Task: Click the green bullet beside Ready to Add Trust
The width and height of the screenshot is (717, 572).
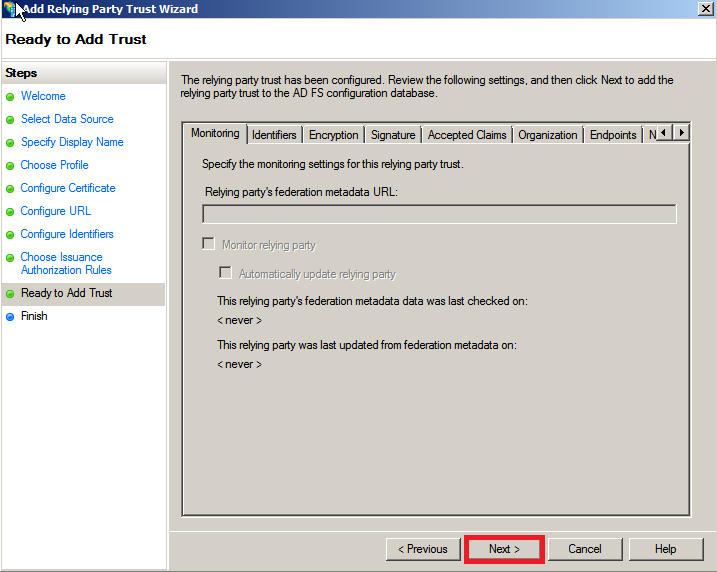Action: coord(10,294)
